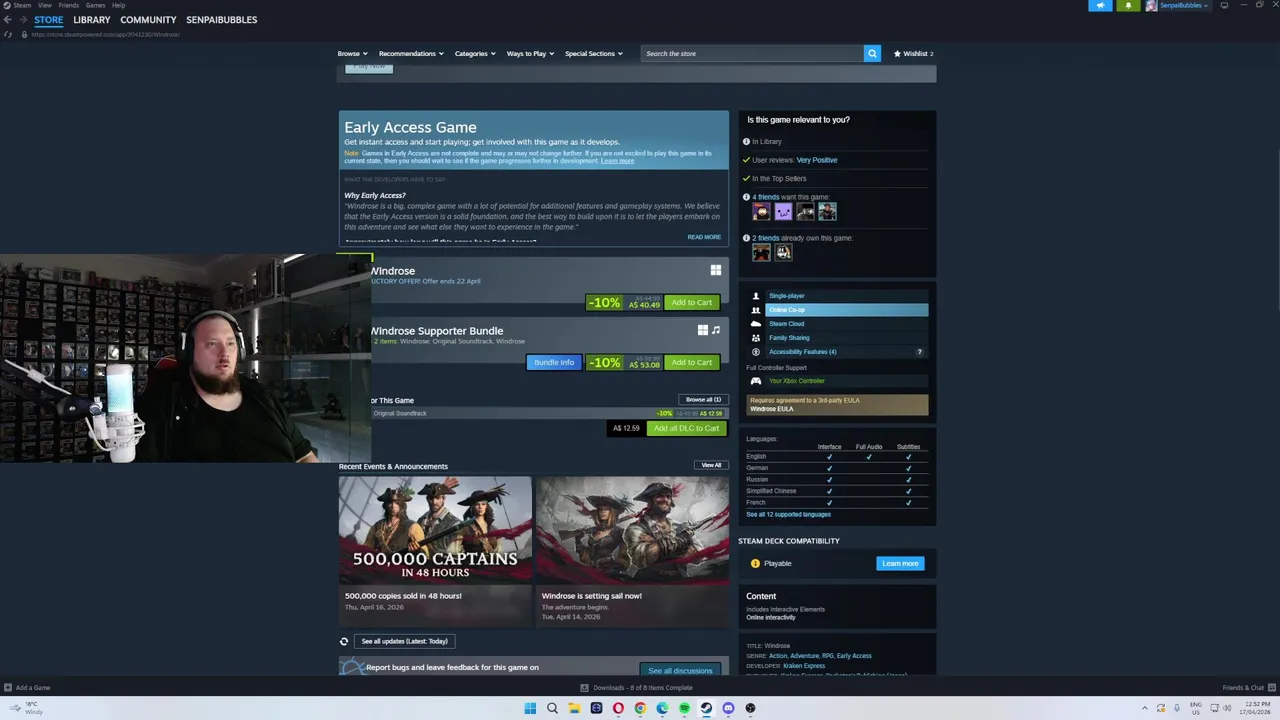Image resolution: width=1280 pixels, height=720 pixels.
Task: Expand Early Access text with READ MORE
Action: [704, 237]
